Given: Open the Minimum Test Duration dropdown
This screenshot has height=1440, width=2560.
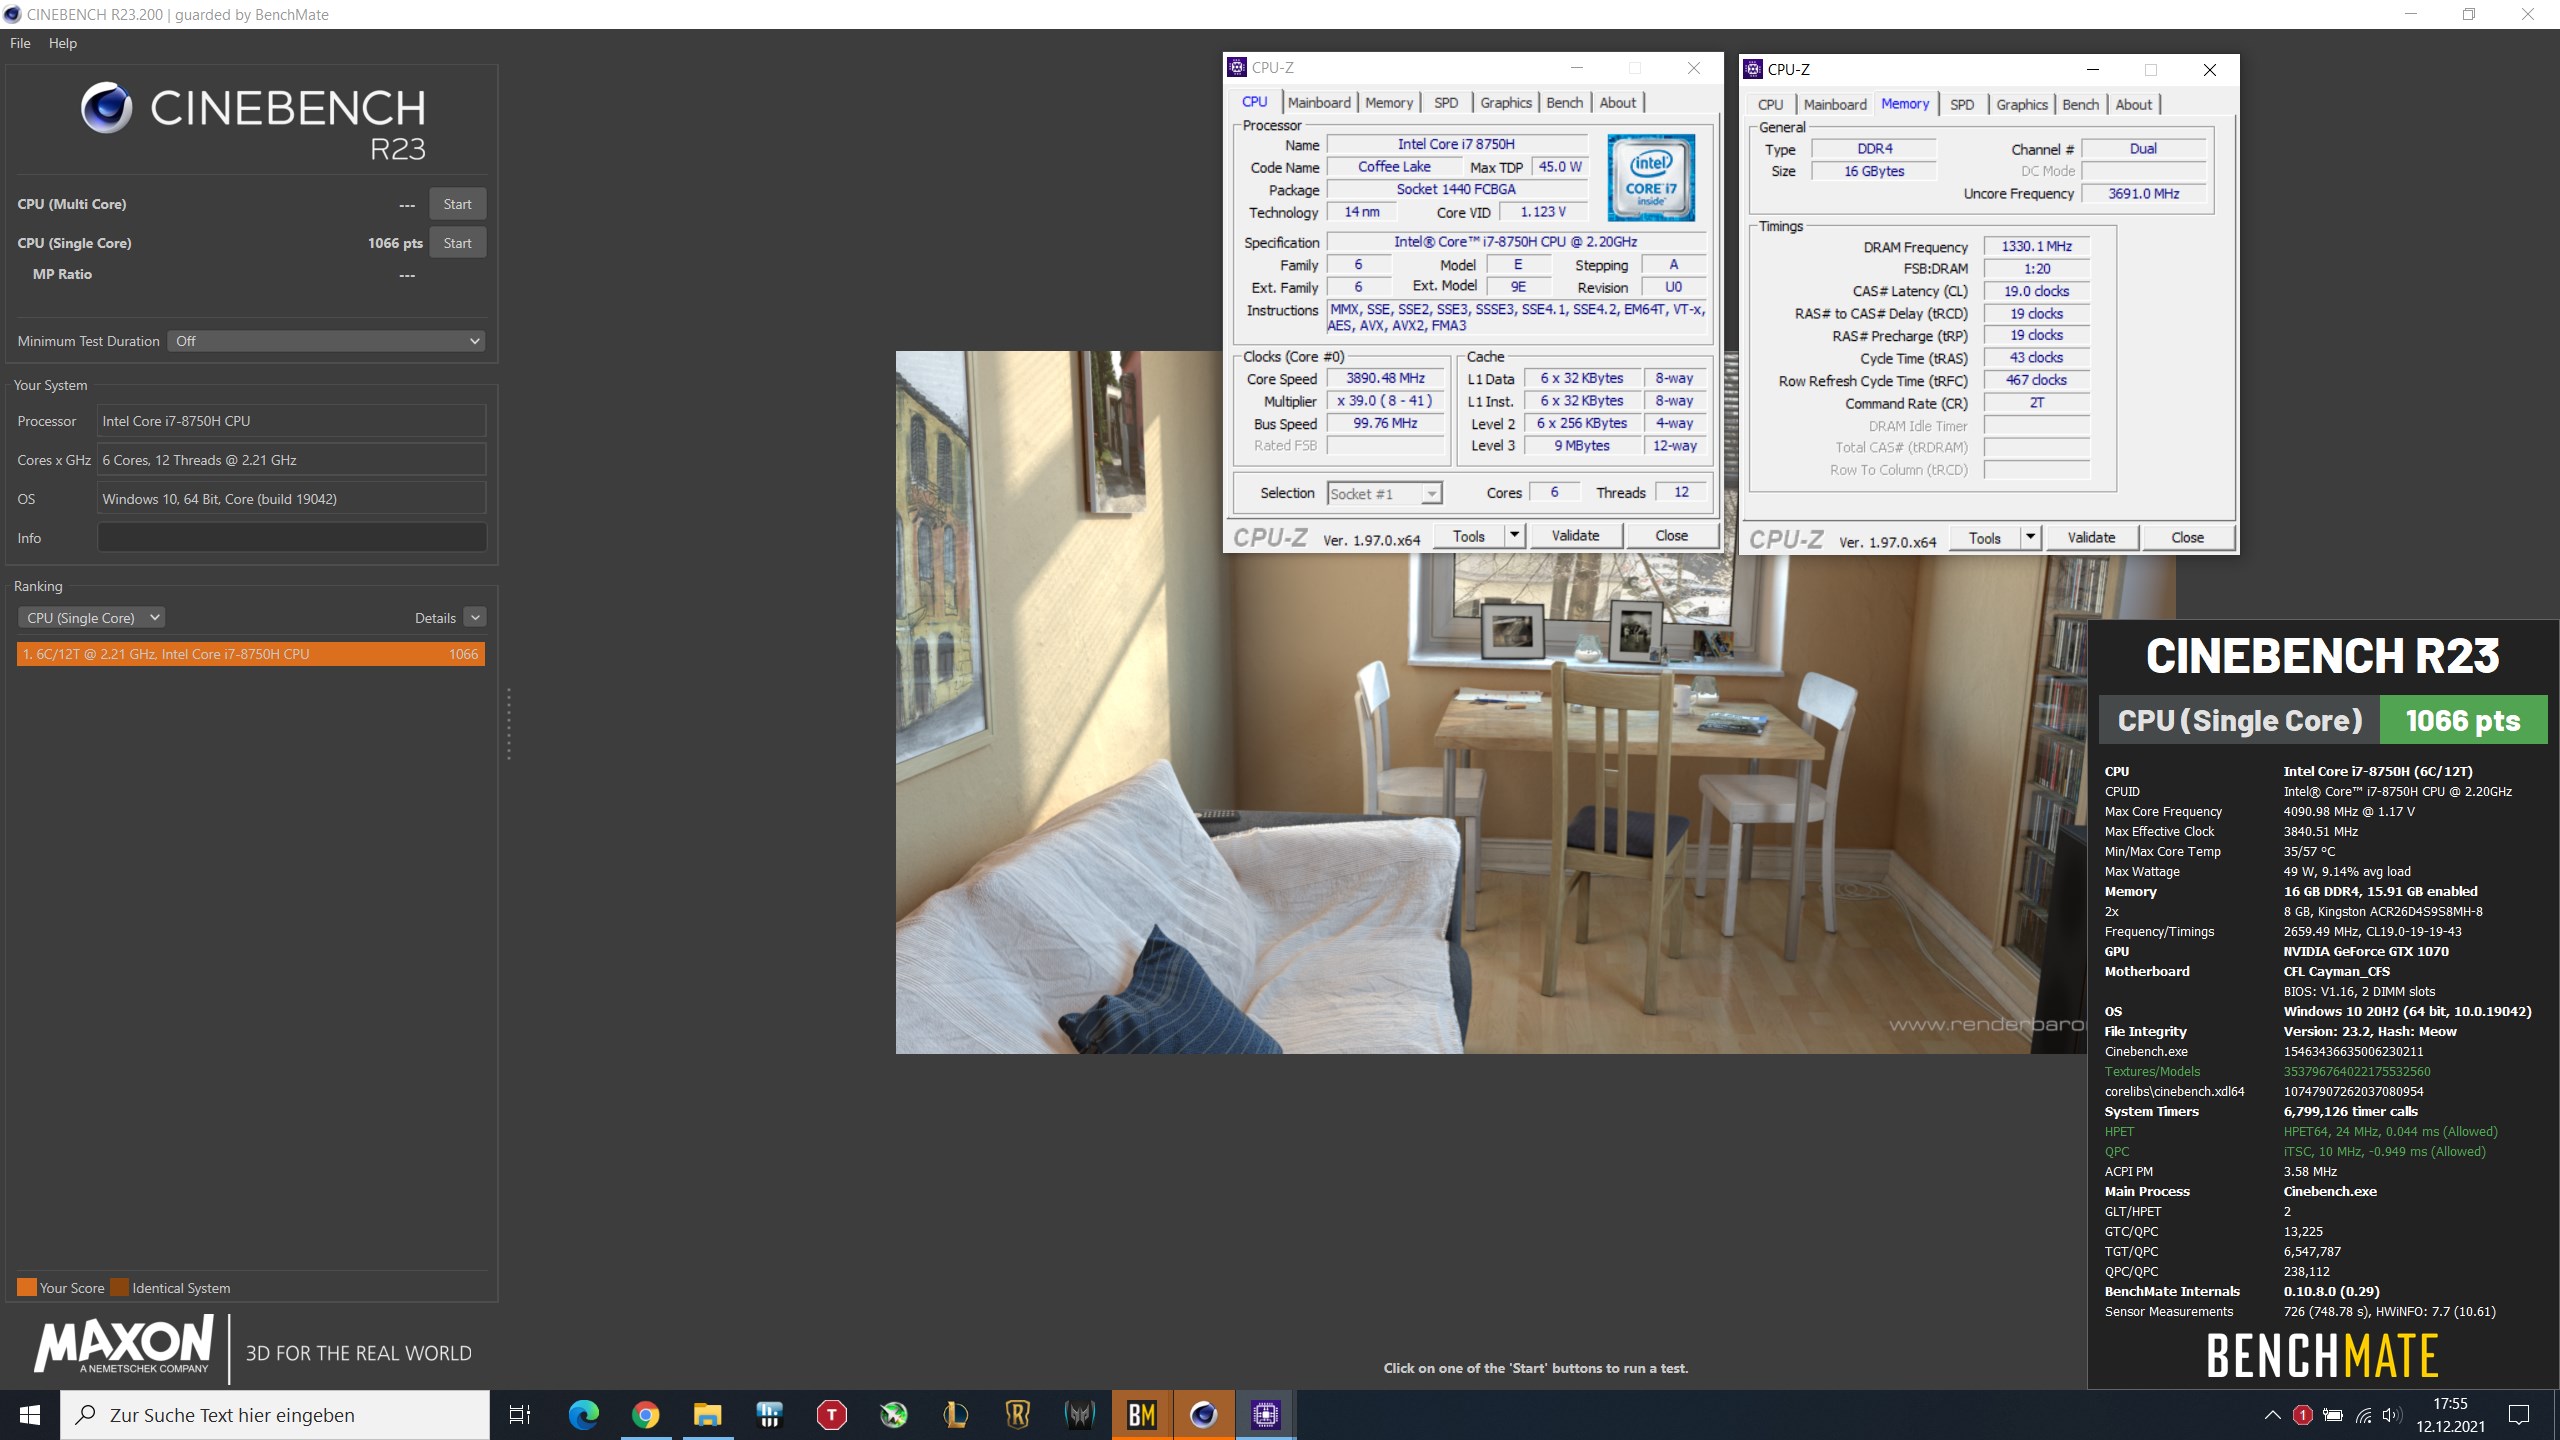Looking at the screenshot, I should click(x=326, y=341).
